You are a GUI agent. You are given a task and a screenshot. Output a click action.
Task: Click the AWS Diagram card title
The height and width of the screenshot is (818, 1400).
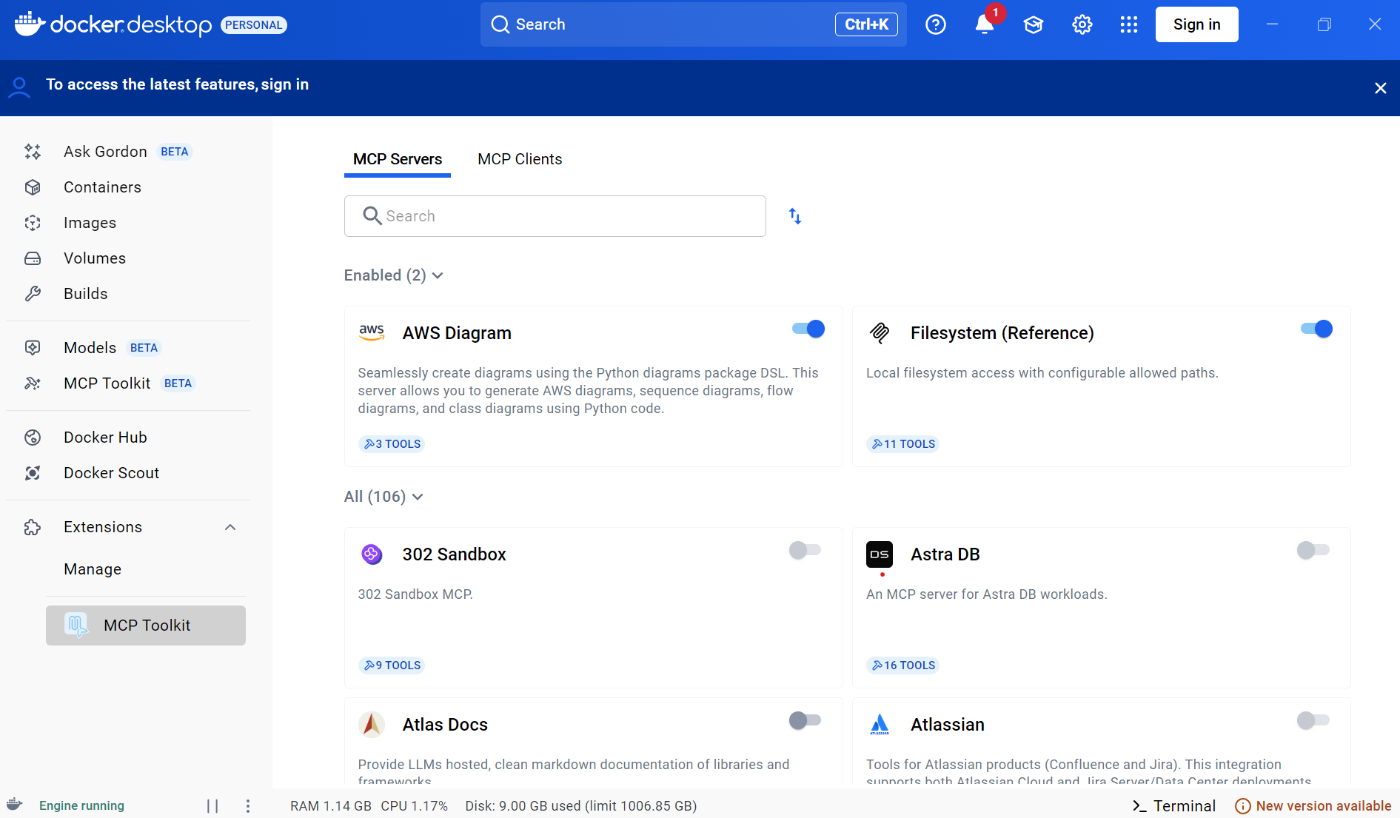tap(457, 333)
